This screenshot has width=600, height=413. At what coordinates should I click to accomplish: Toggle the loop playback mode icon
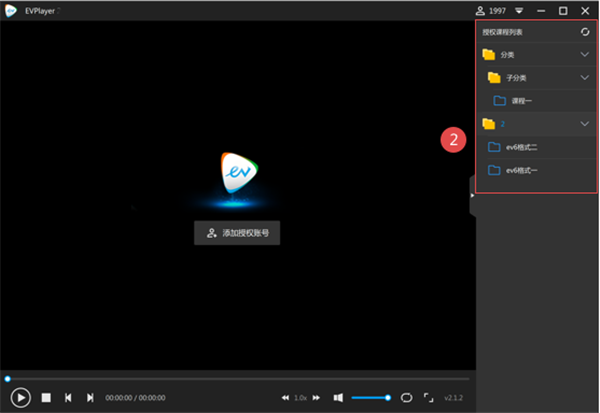406,398
